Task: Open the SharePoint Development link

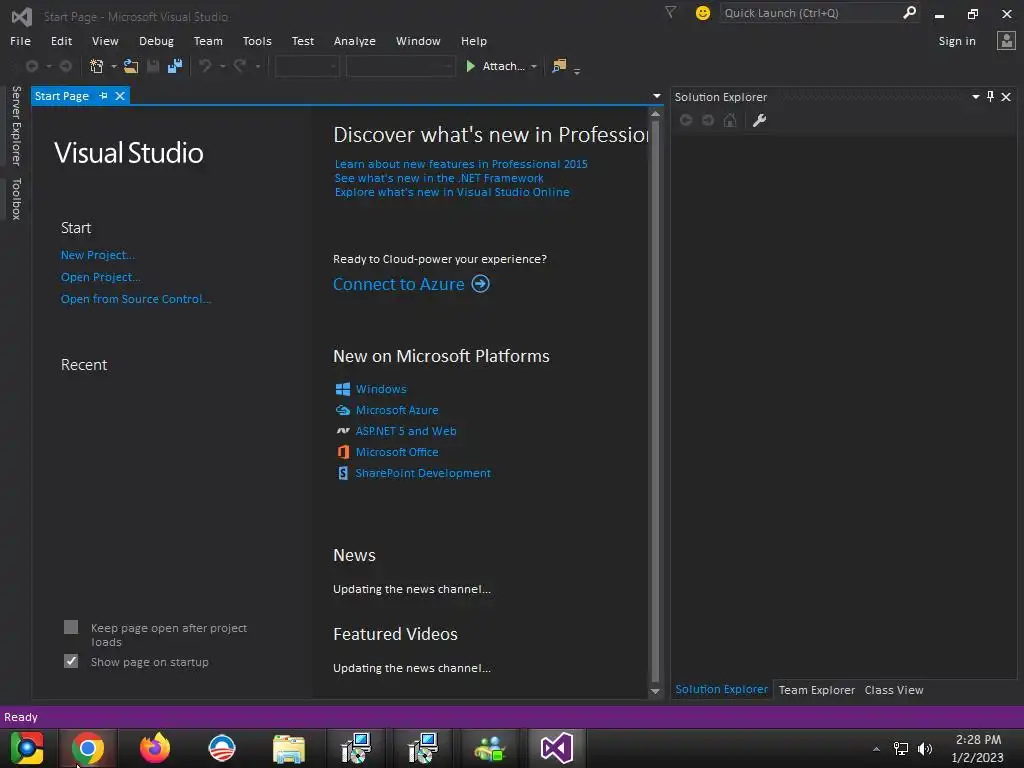Action: pos(423,473)
